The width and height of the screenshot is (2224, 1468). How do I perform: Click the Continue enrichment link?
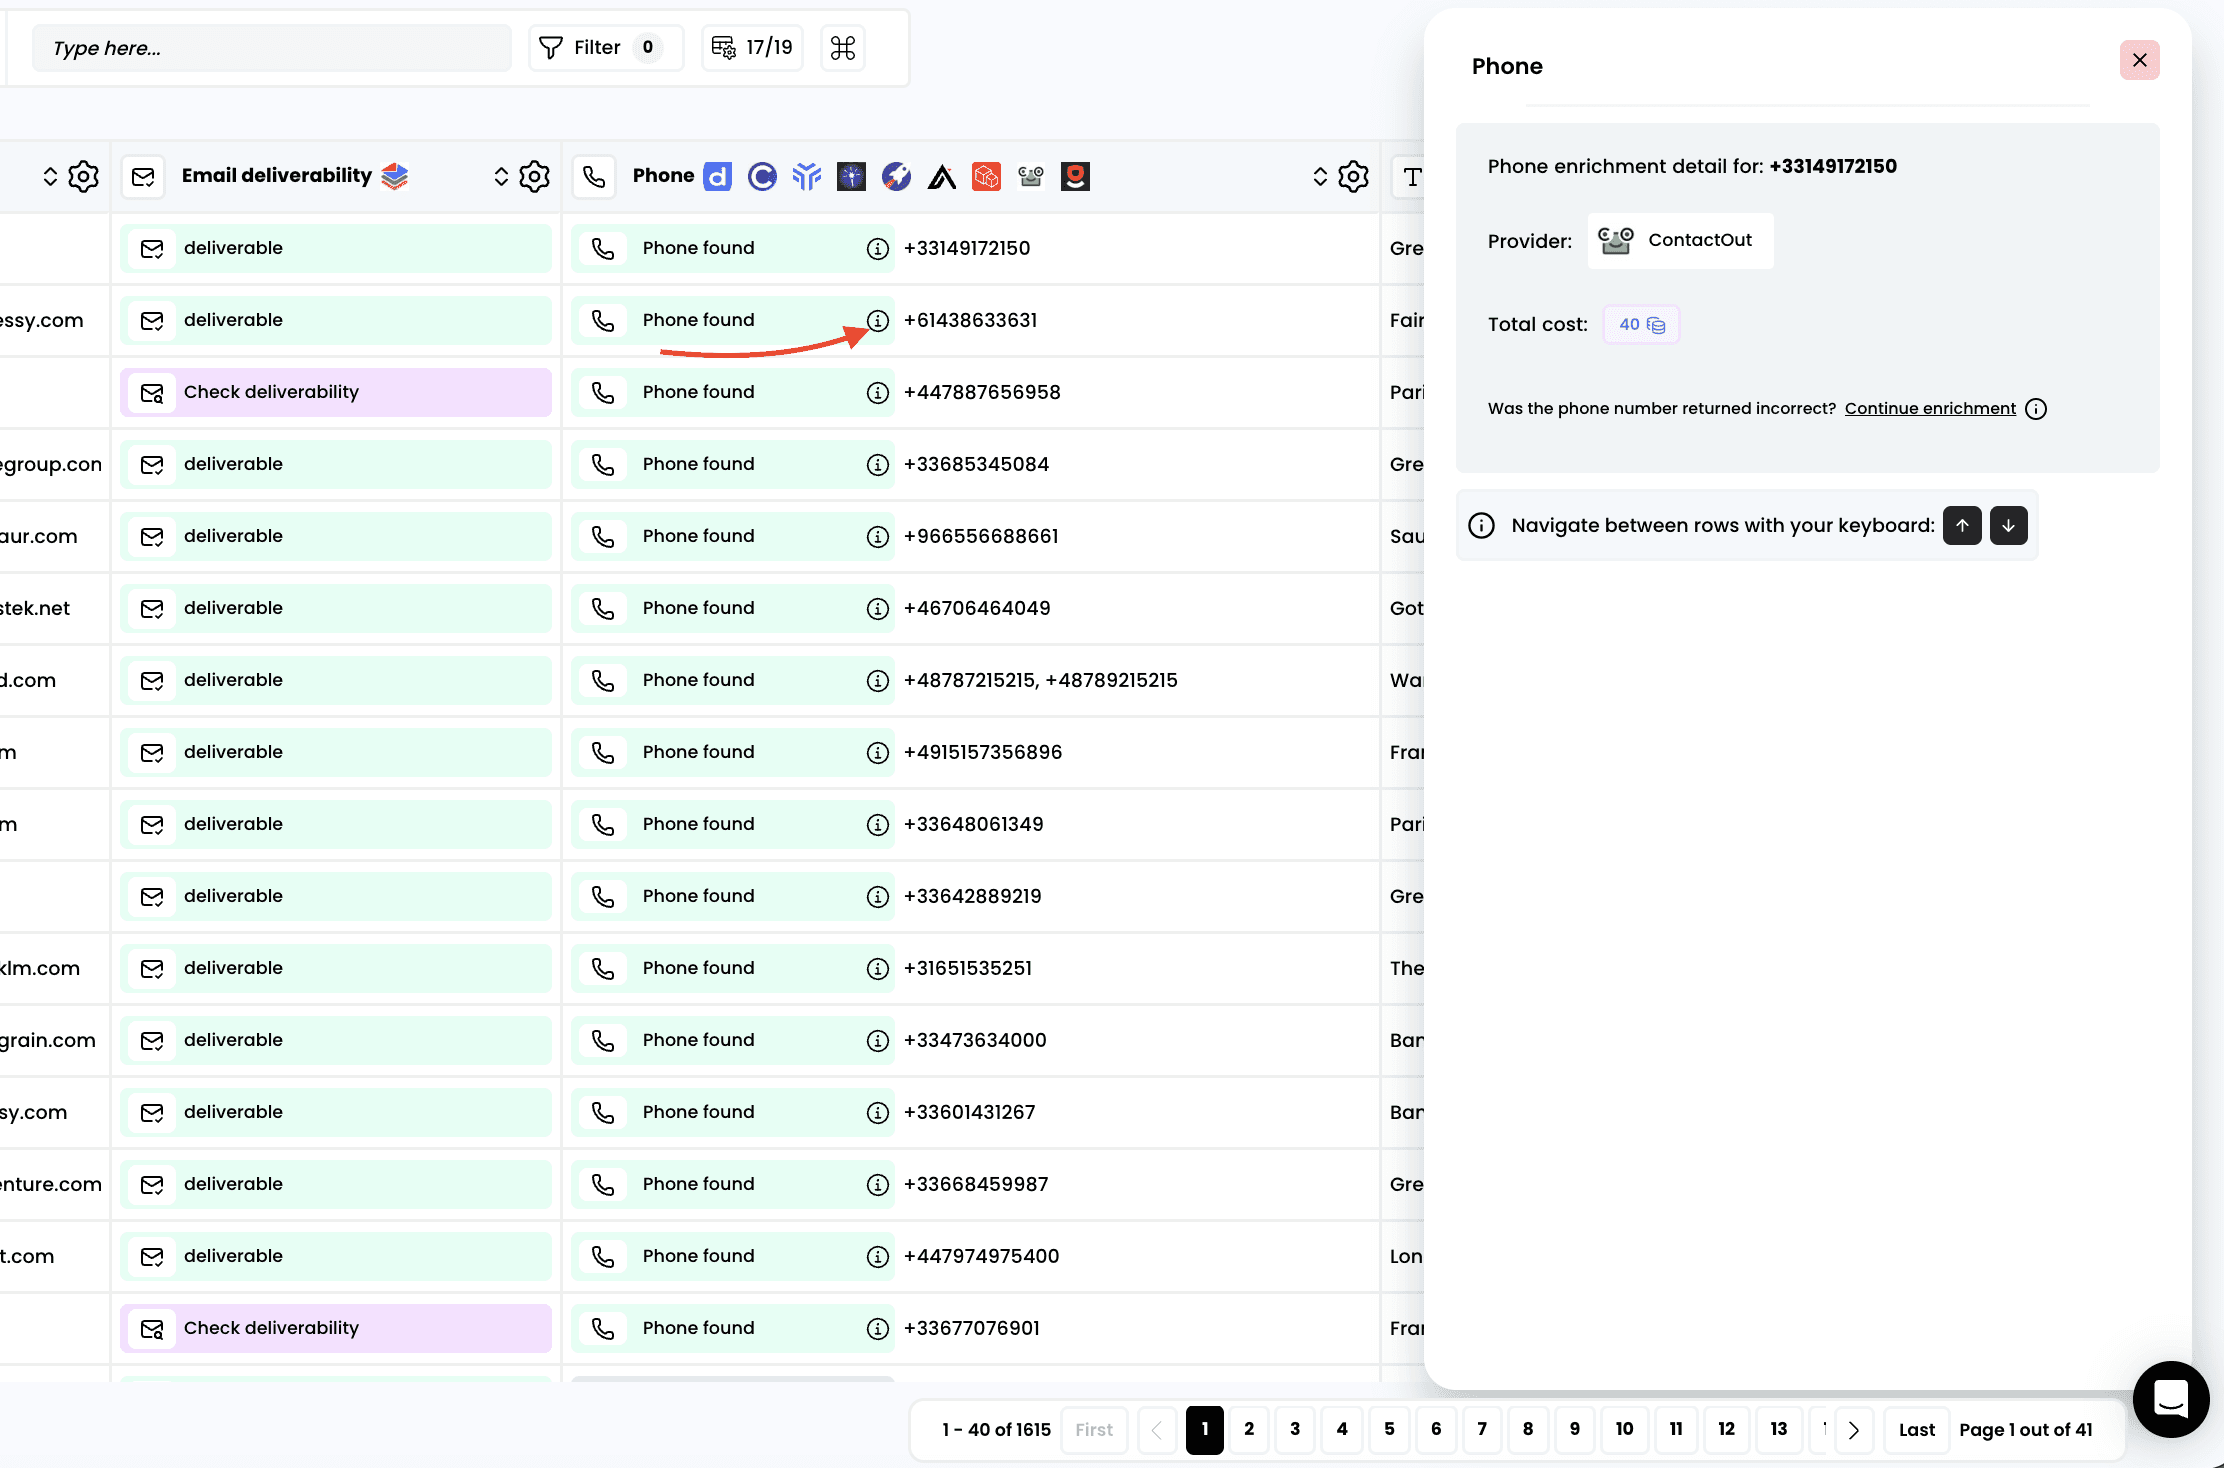click(1929, 409)
